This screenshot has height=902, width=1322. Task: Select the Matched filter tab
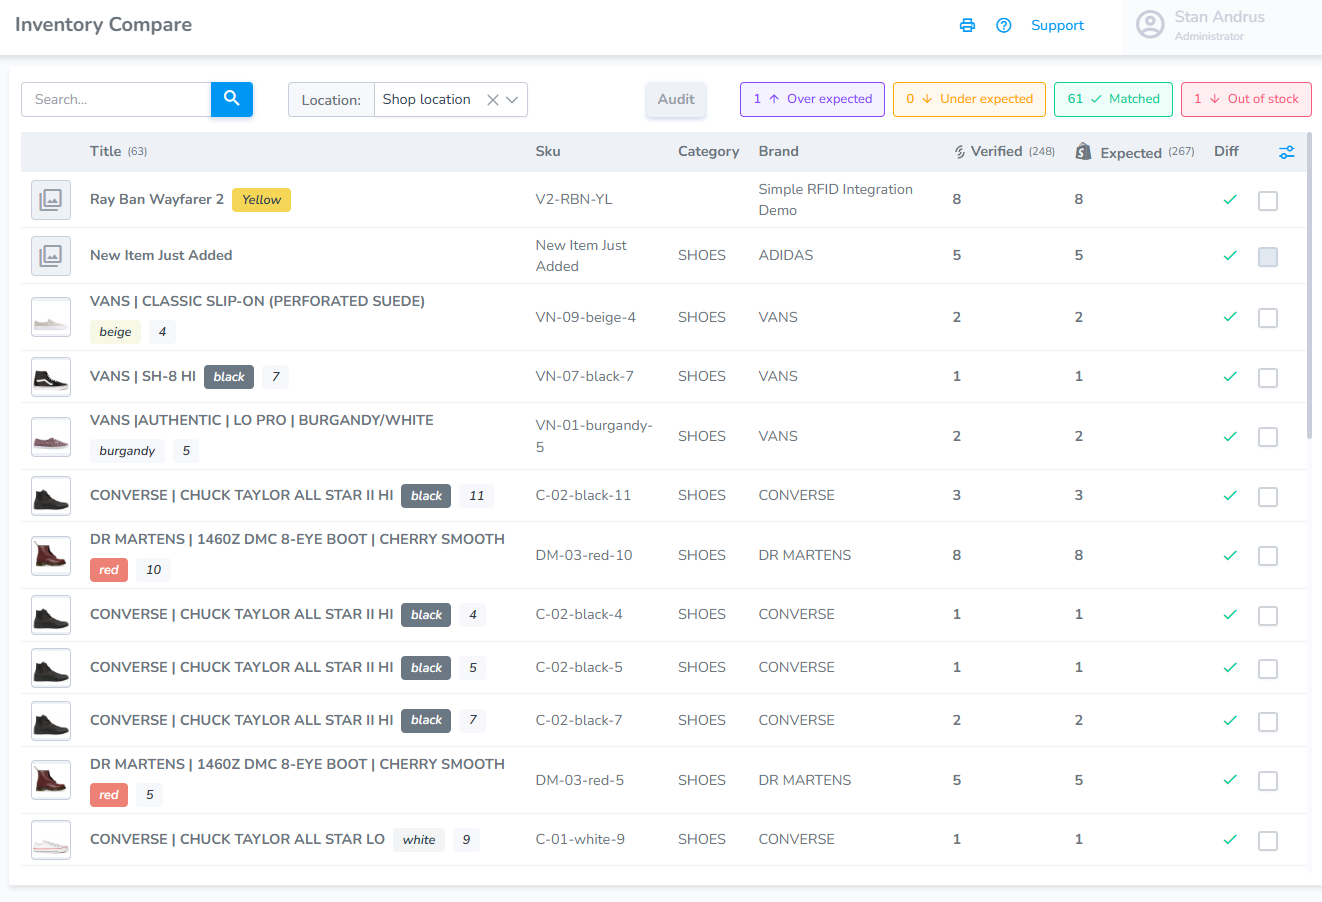1113,99
